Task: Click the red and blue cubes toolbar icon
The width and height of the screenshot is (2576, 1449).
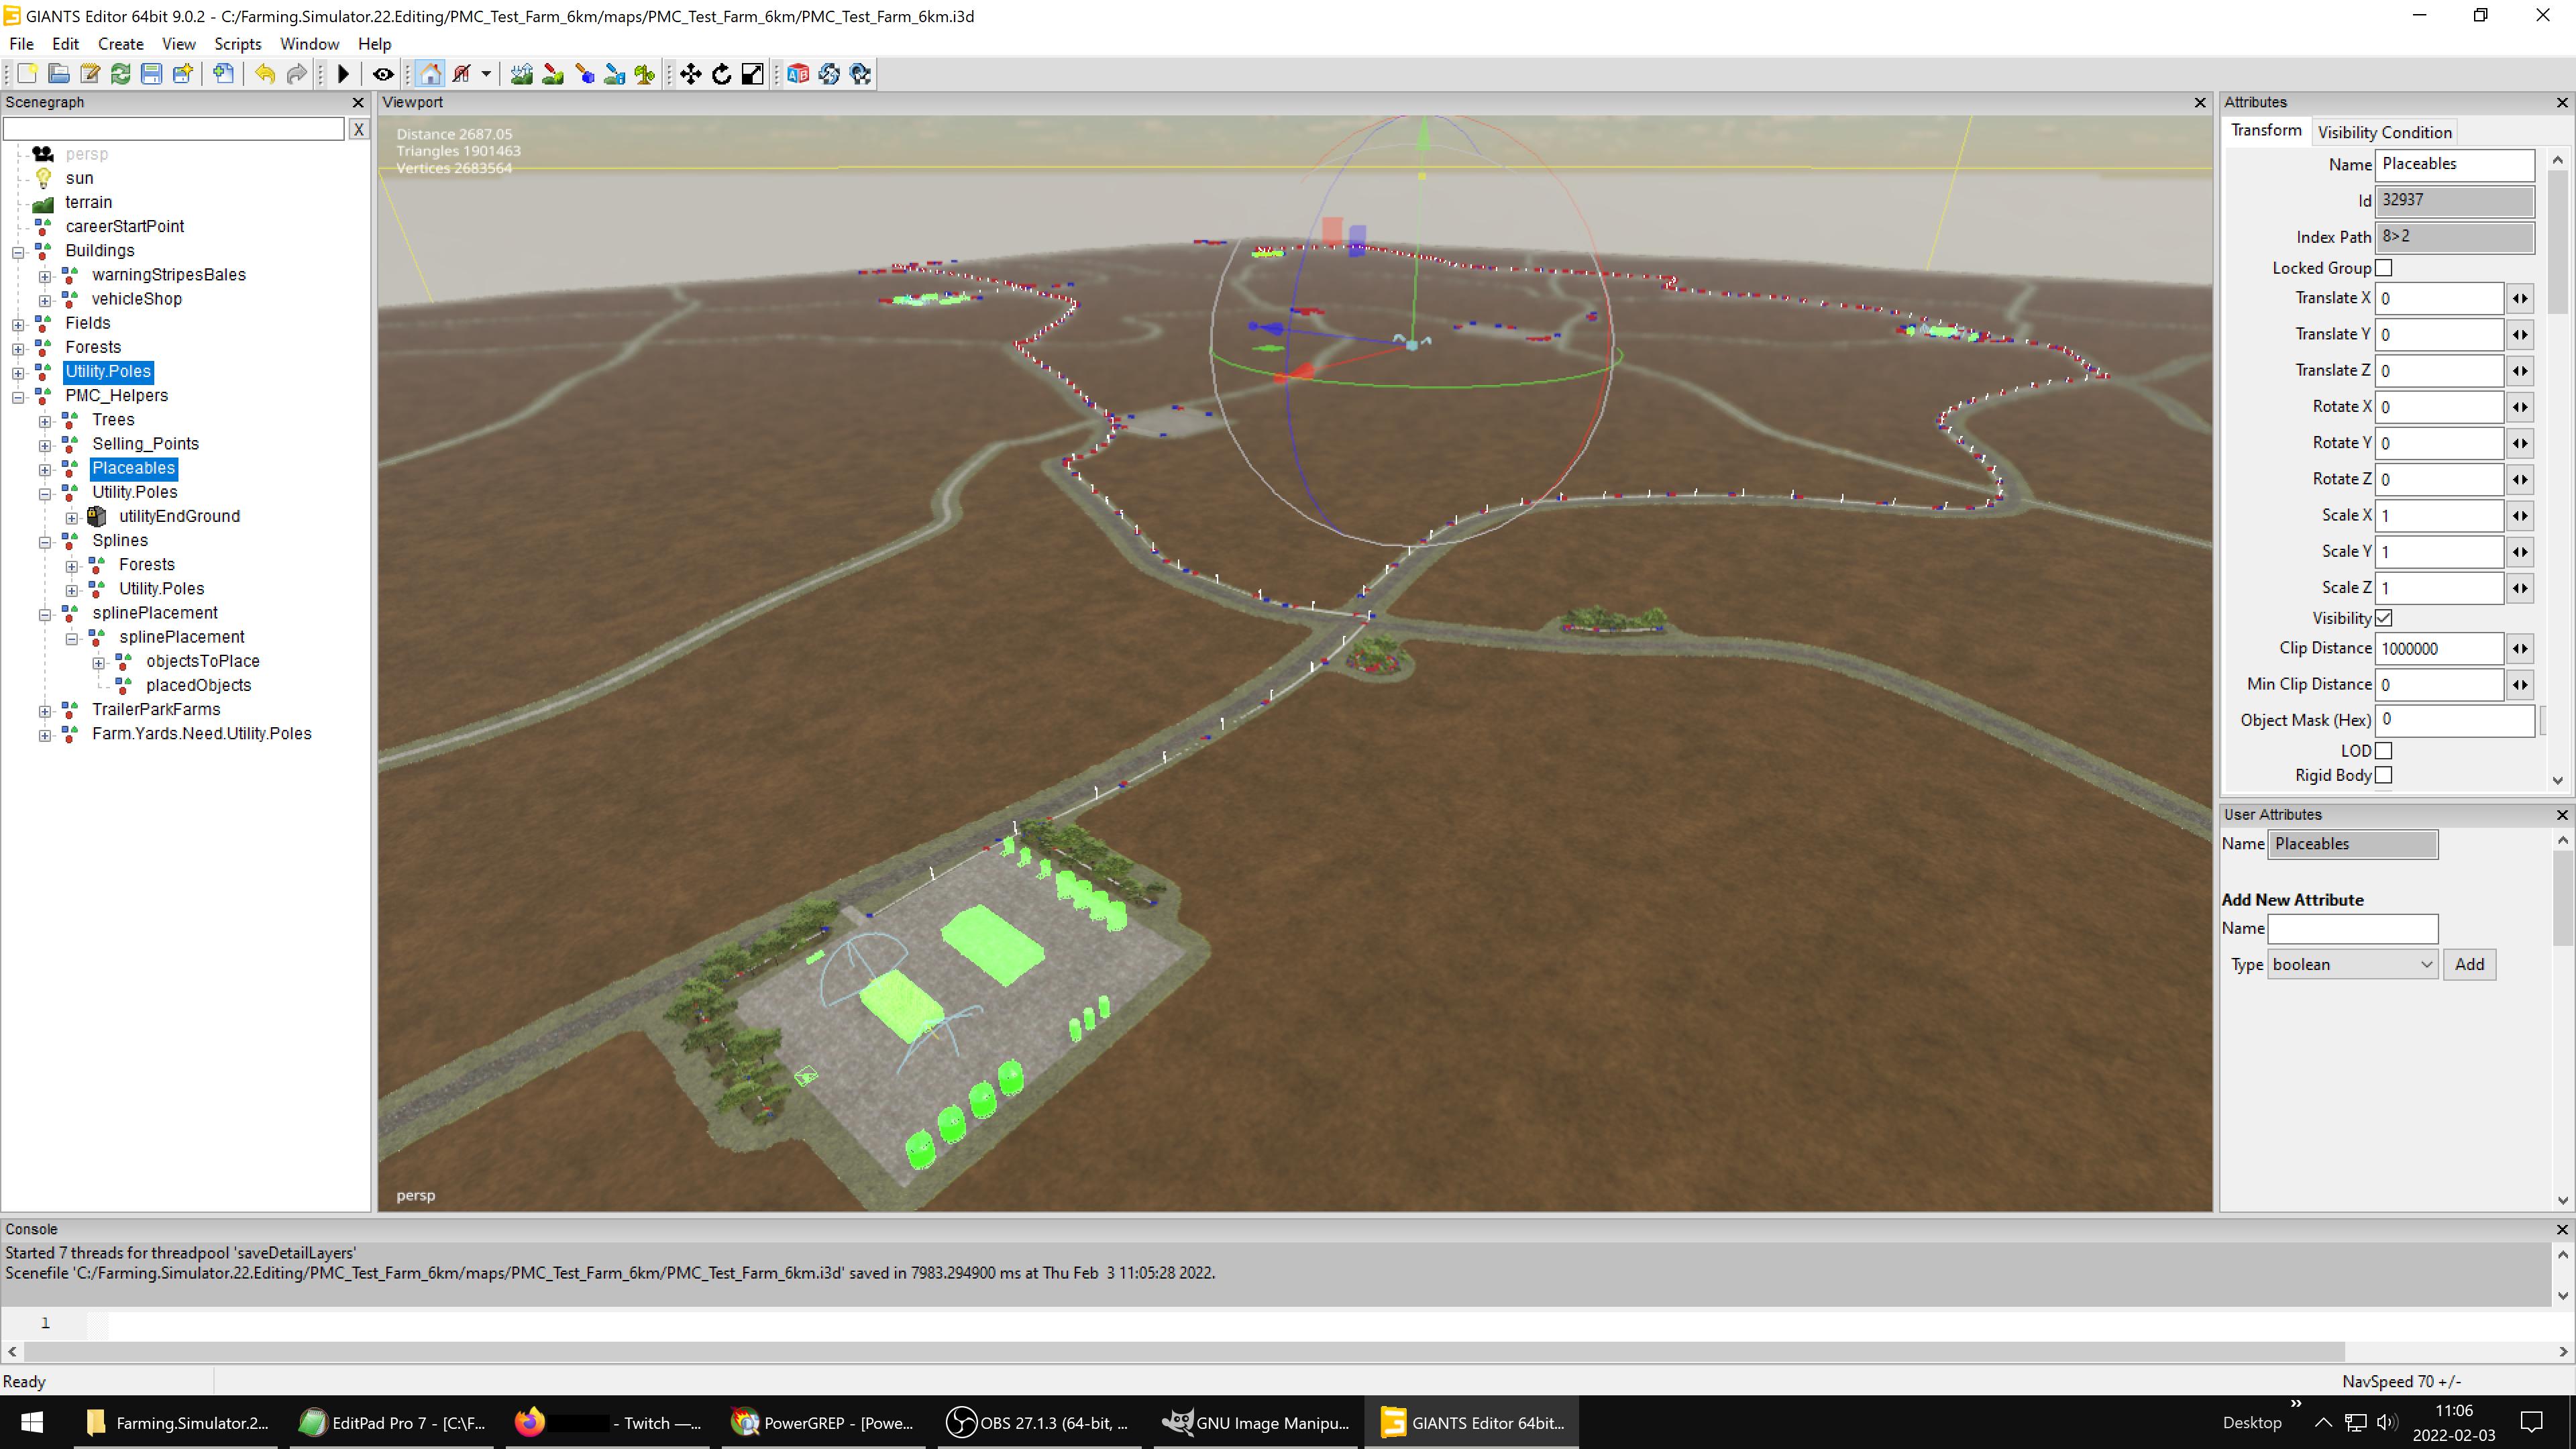Action: pos(798,74)
